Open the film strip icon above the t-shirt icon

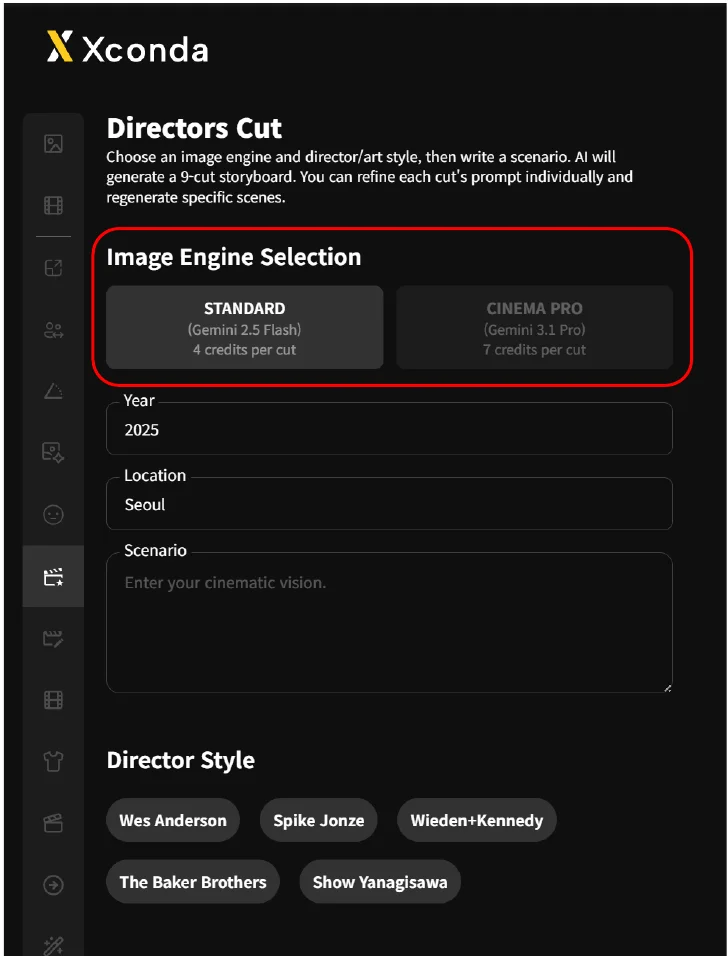[x=54, y=700]
